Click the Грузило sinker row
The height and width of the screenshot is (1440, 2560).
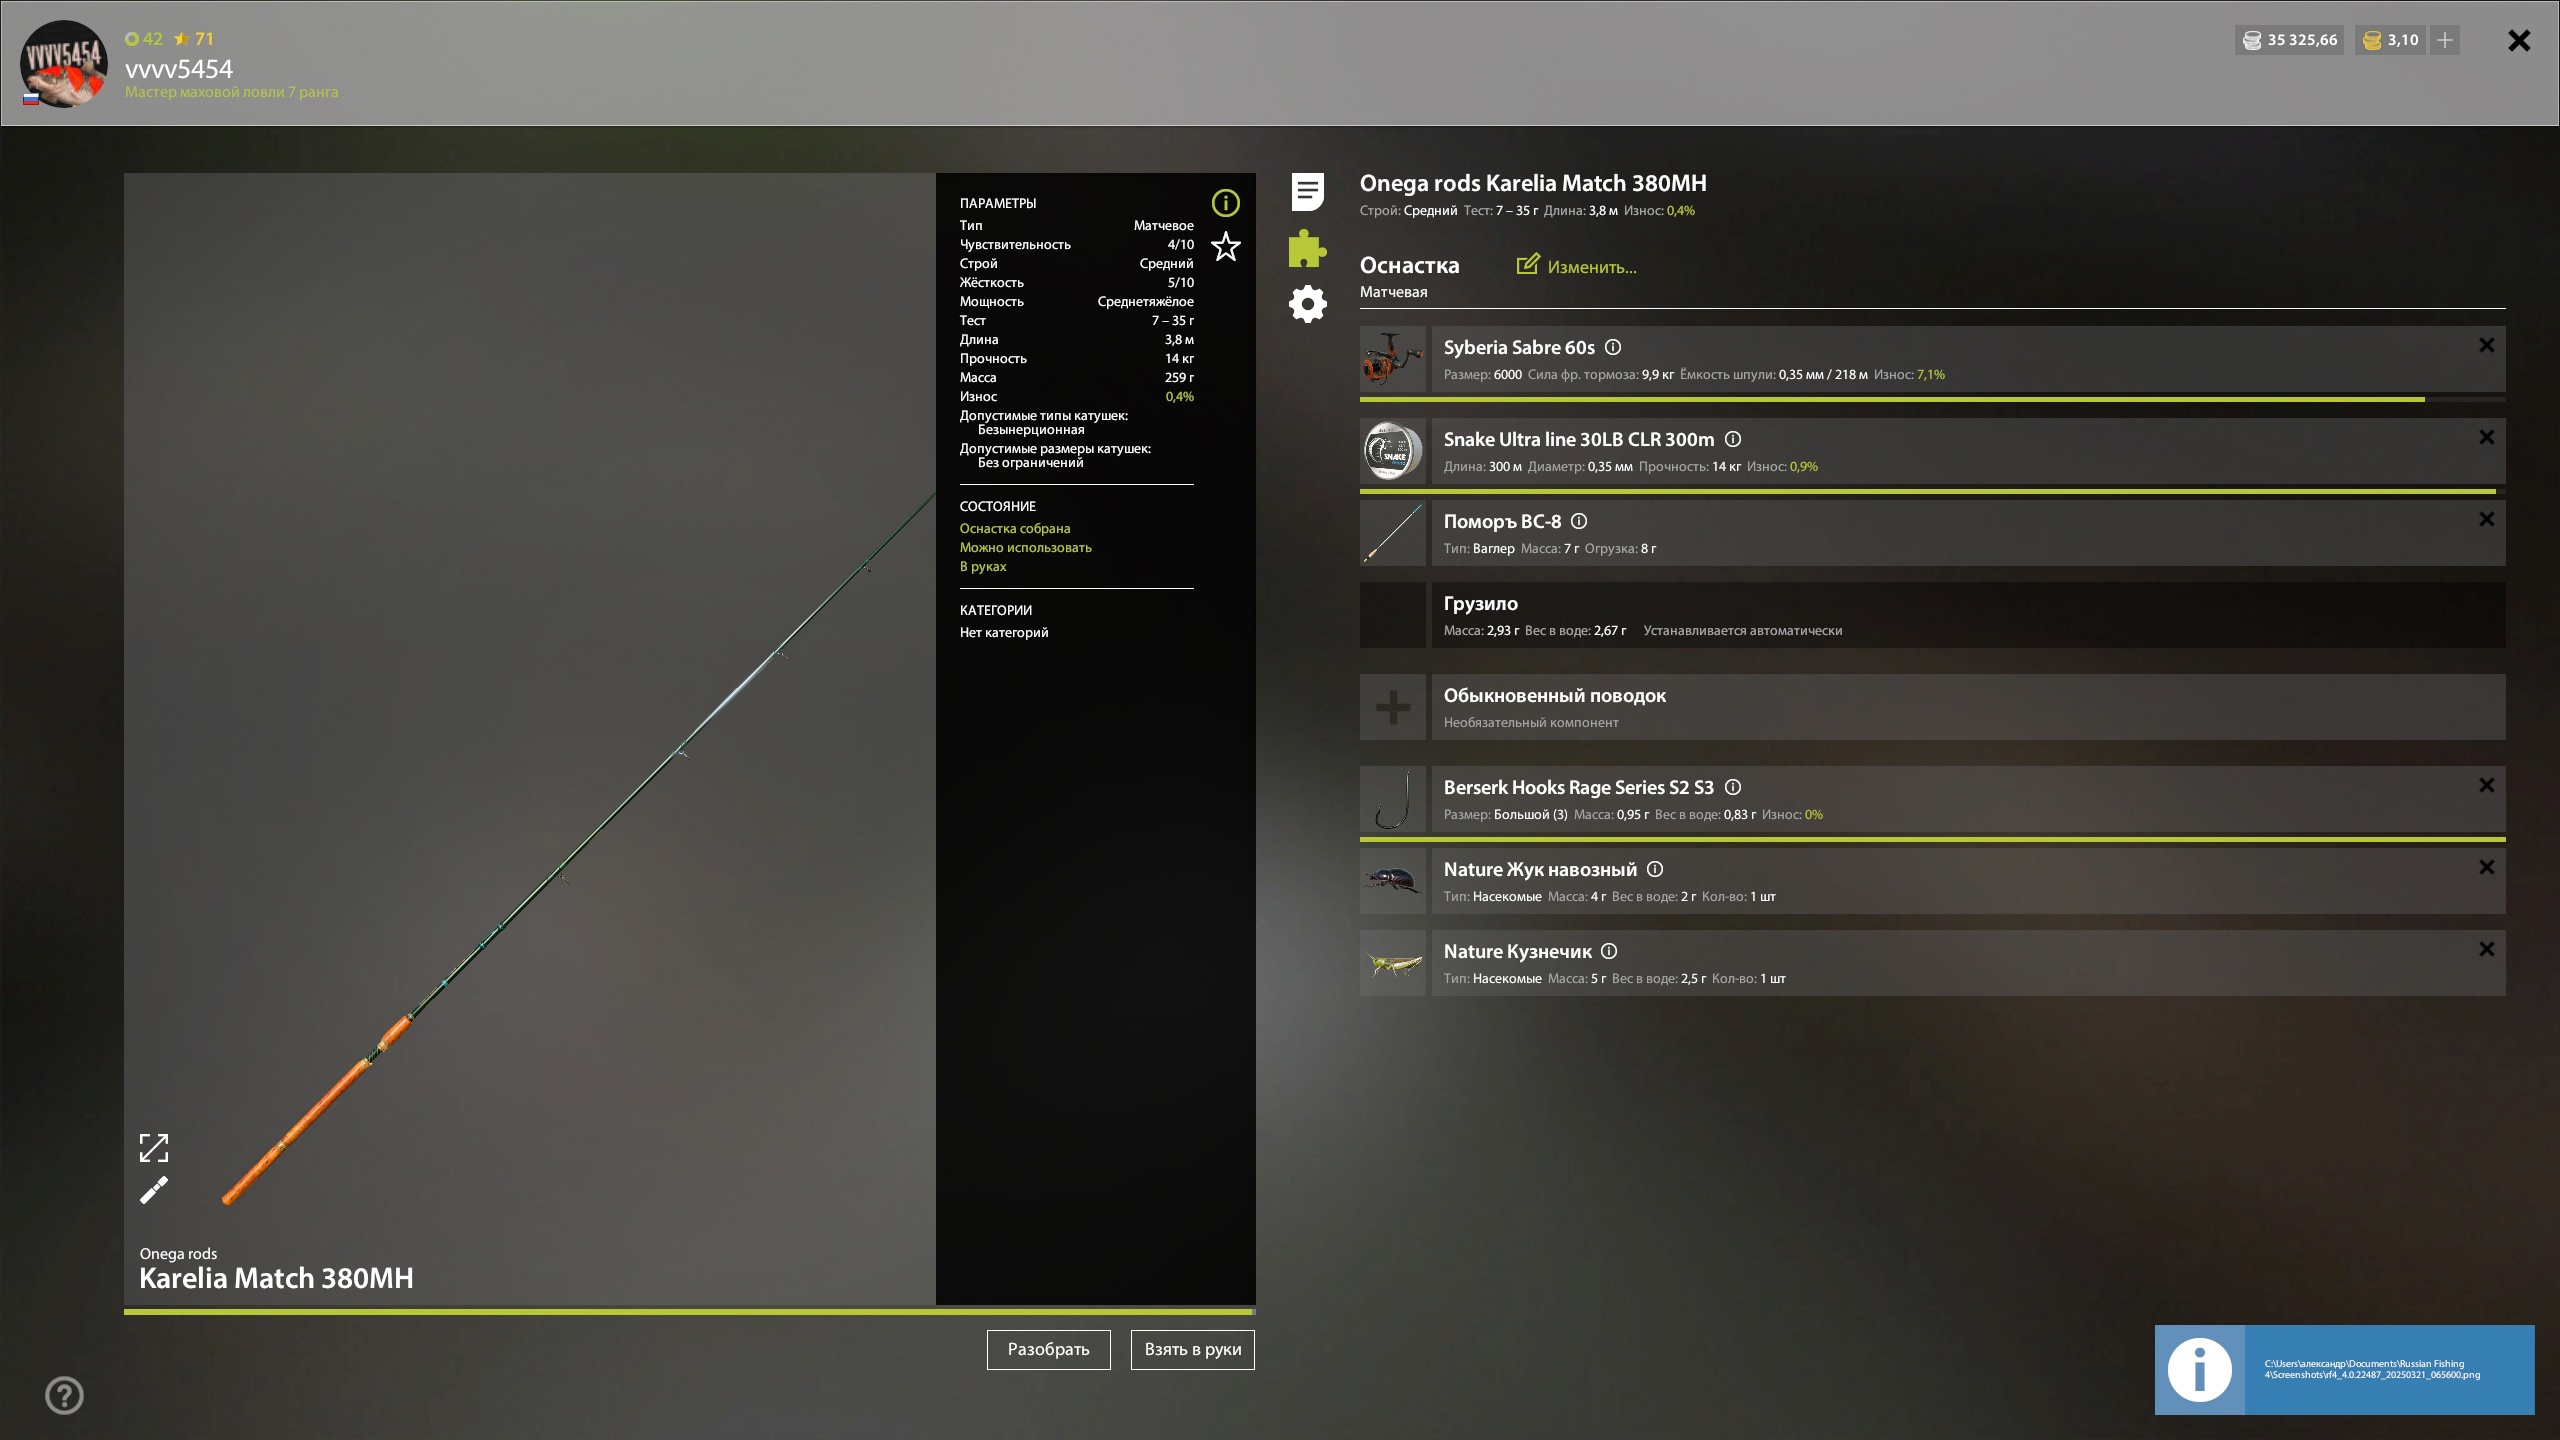(x=1932, y=615)
